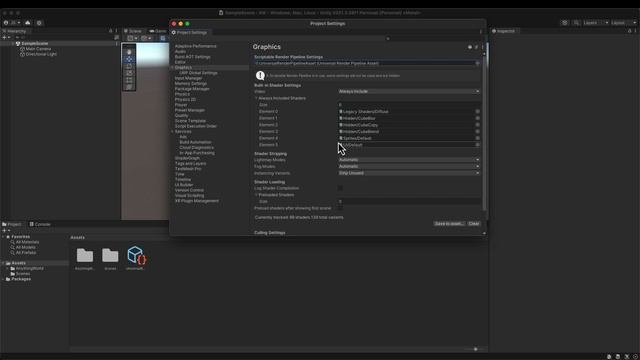Select Main Camera in Hierarchy
The height and width of the screenshot is (360, 640).
coord(38,49)
